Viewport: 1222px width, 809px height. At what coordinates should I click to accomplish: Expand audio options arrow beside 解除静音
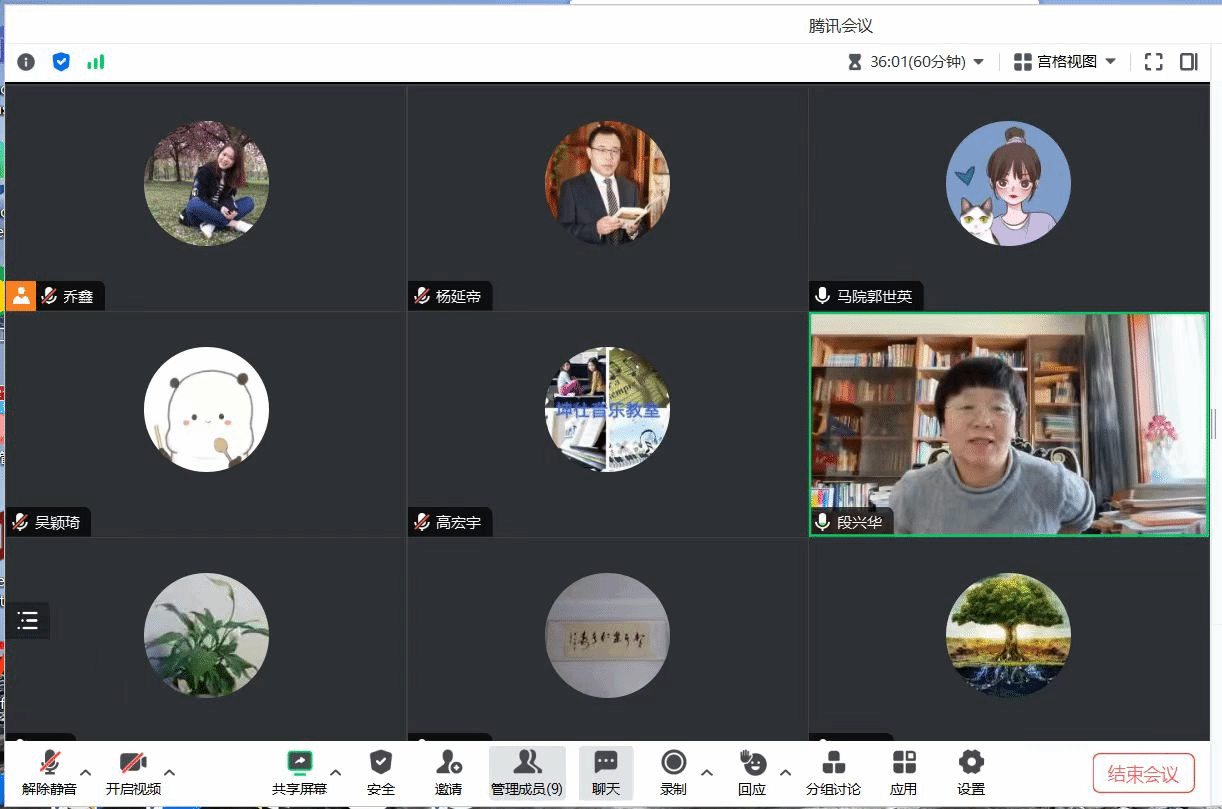[86, 772]
